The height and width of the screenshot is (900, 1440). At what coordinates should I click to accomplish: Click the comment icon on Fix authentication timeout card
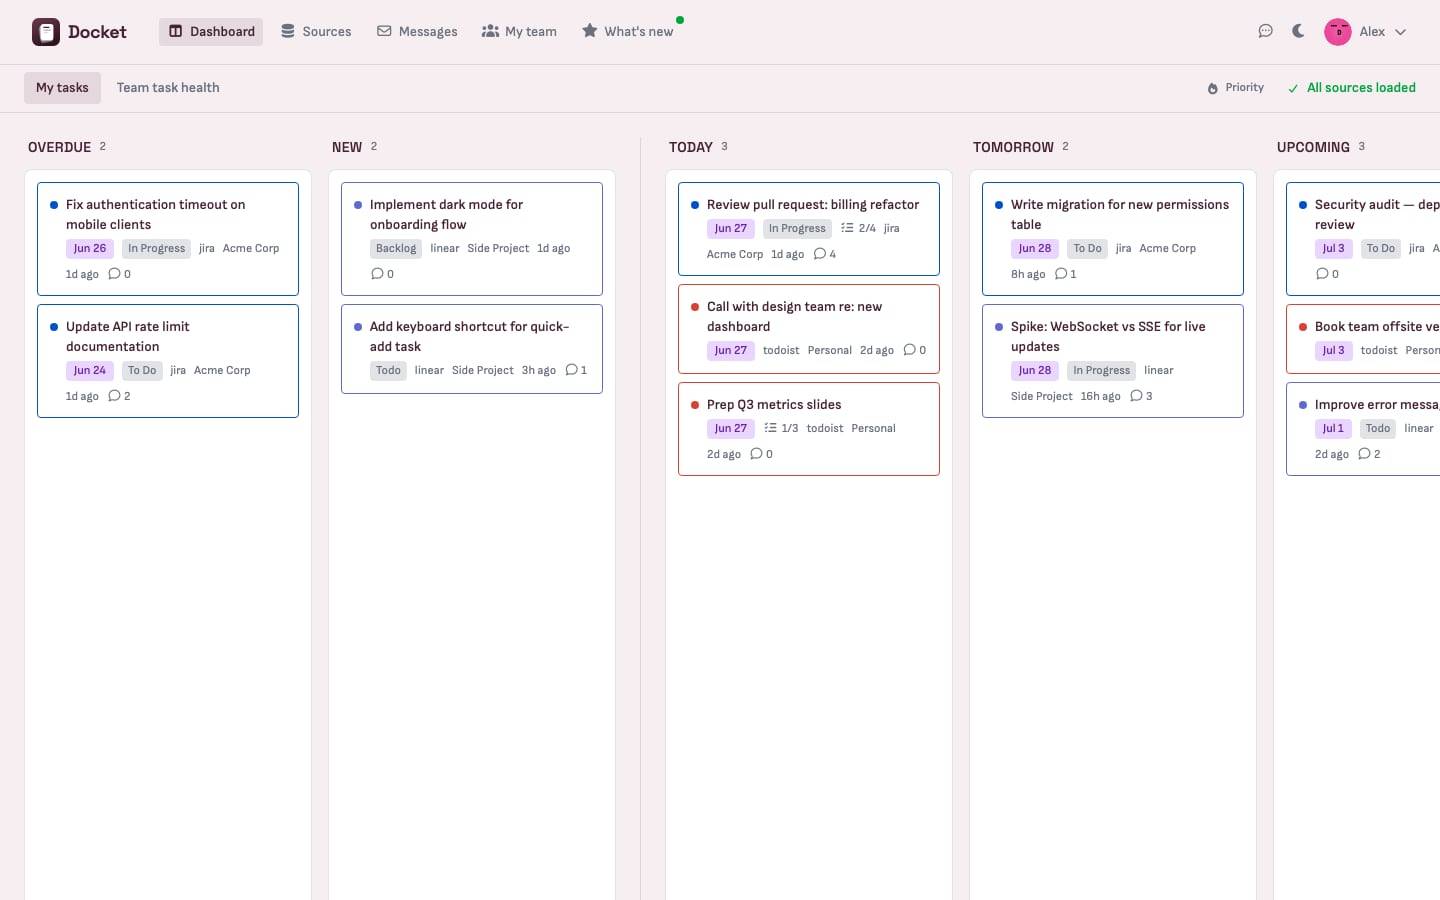[114, 274]
